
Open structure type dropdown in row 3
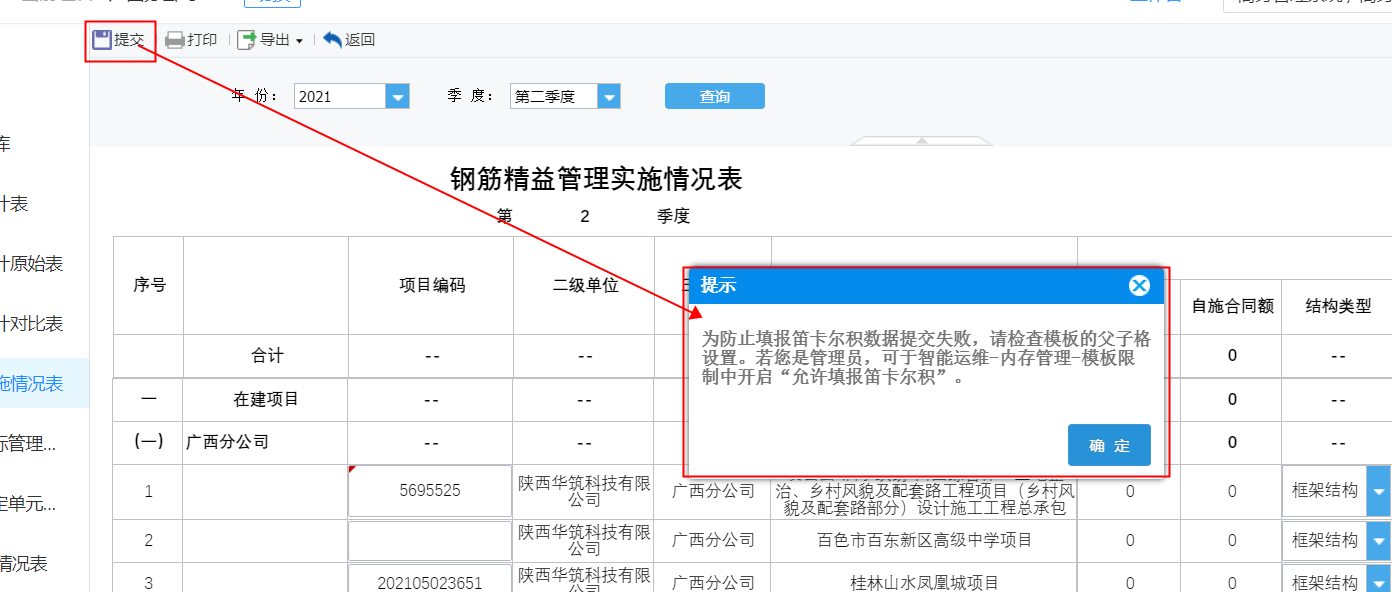pos(1379,582)
